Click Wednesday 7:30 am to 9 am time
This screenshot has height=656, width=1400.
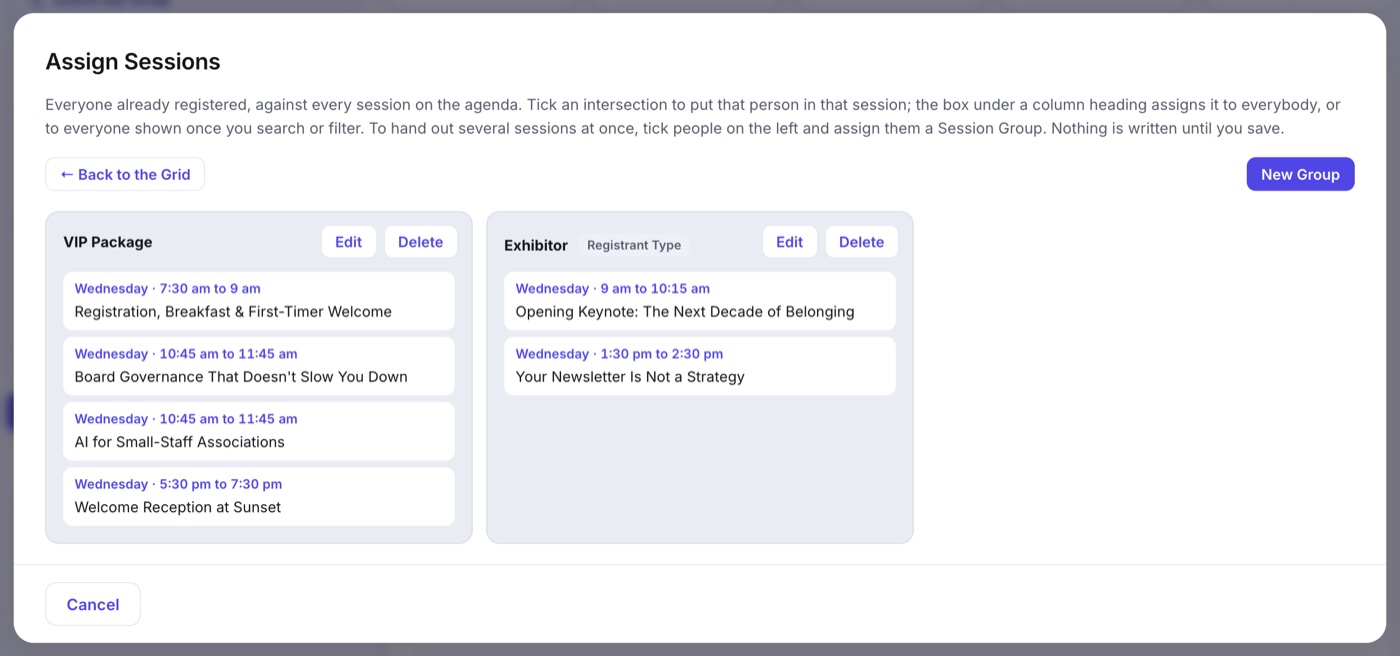pyautogui.click(x=168, y=288)
